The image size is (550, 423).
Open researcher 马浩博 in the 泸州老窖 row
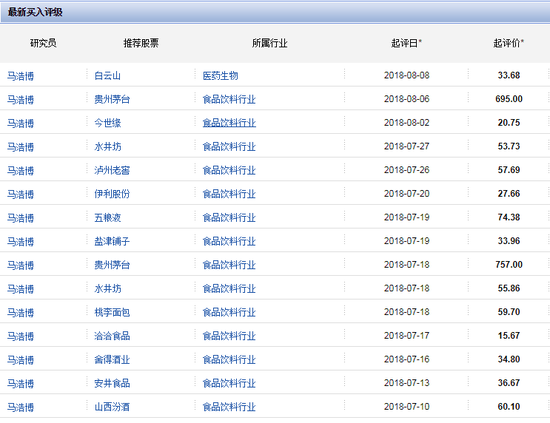(x=21, y=171)
